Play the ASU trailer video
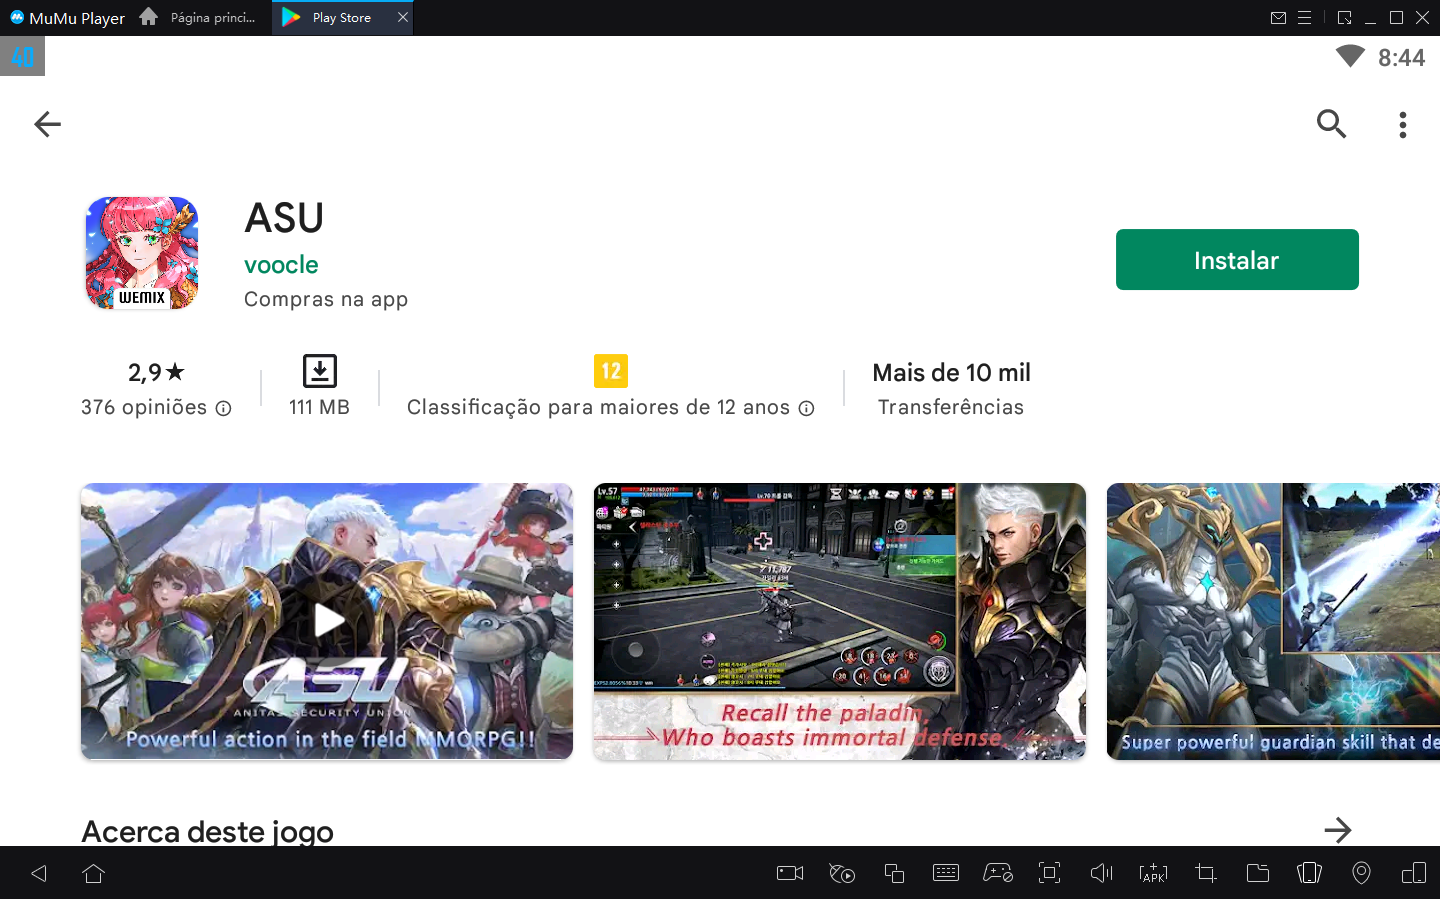The image size is (1440, 899). [x=327, y=621]
